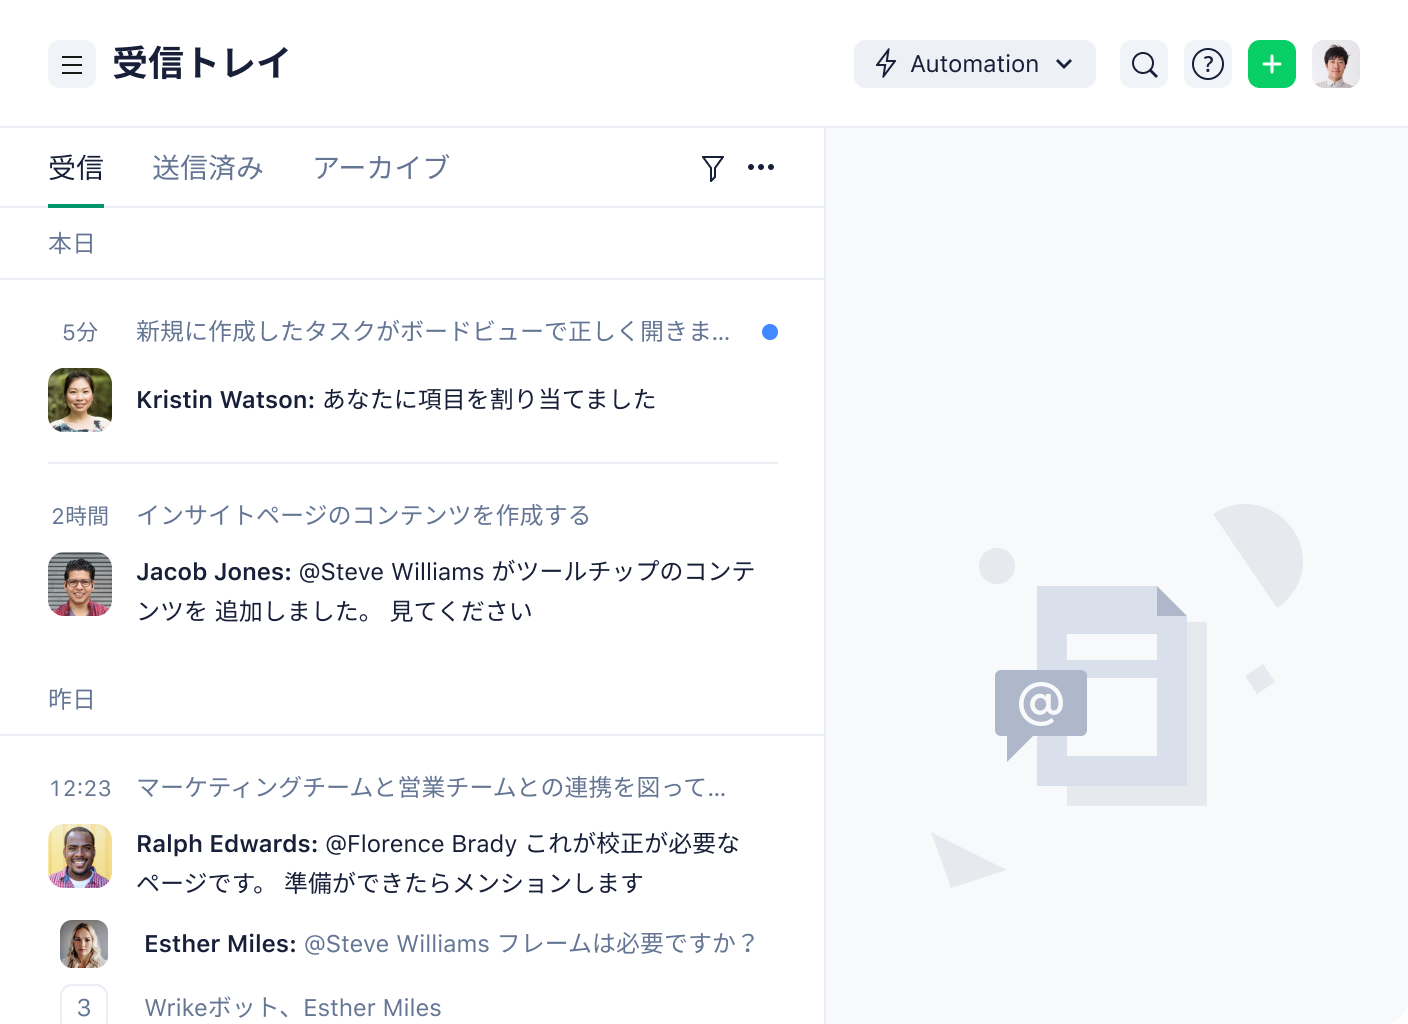This screenshot has height=1024, width=1408.
Task: Click the @Steve Williams mention in Jacob's message
Action: tap(392, 572)
